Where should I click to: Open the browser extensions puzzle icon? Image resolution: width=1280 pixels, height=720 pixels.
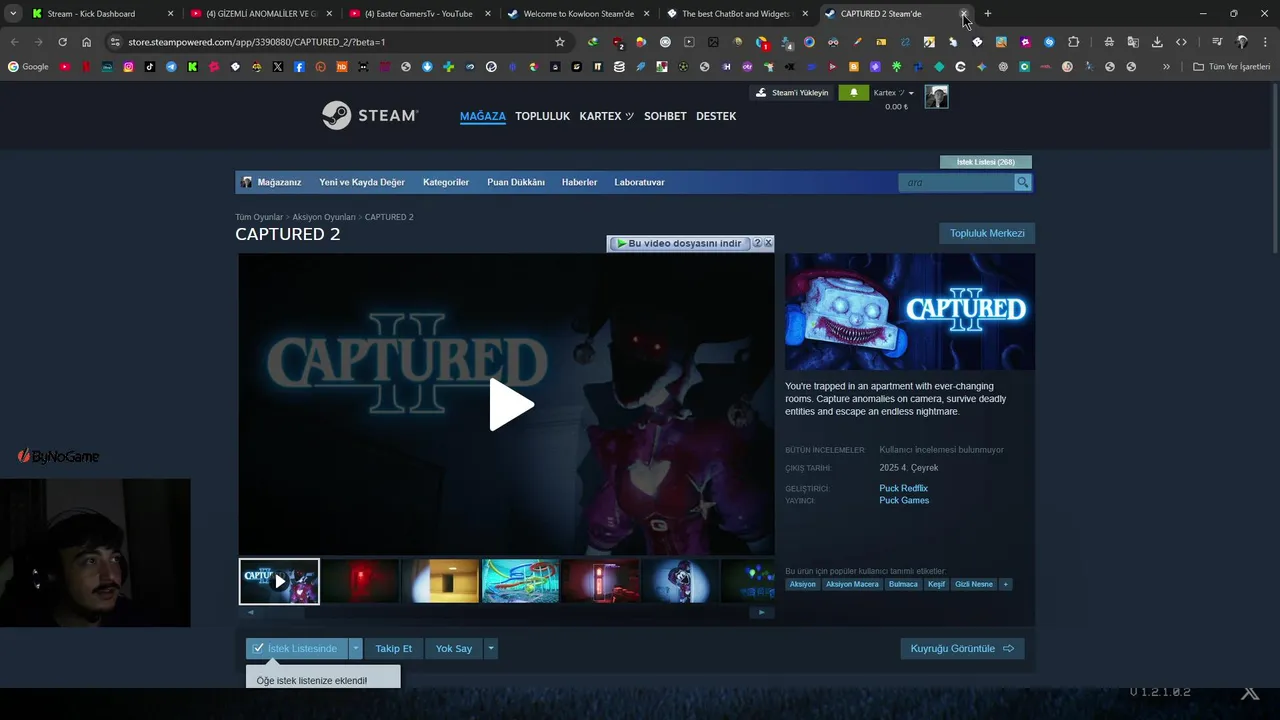point(1073,42)
